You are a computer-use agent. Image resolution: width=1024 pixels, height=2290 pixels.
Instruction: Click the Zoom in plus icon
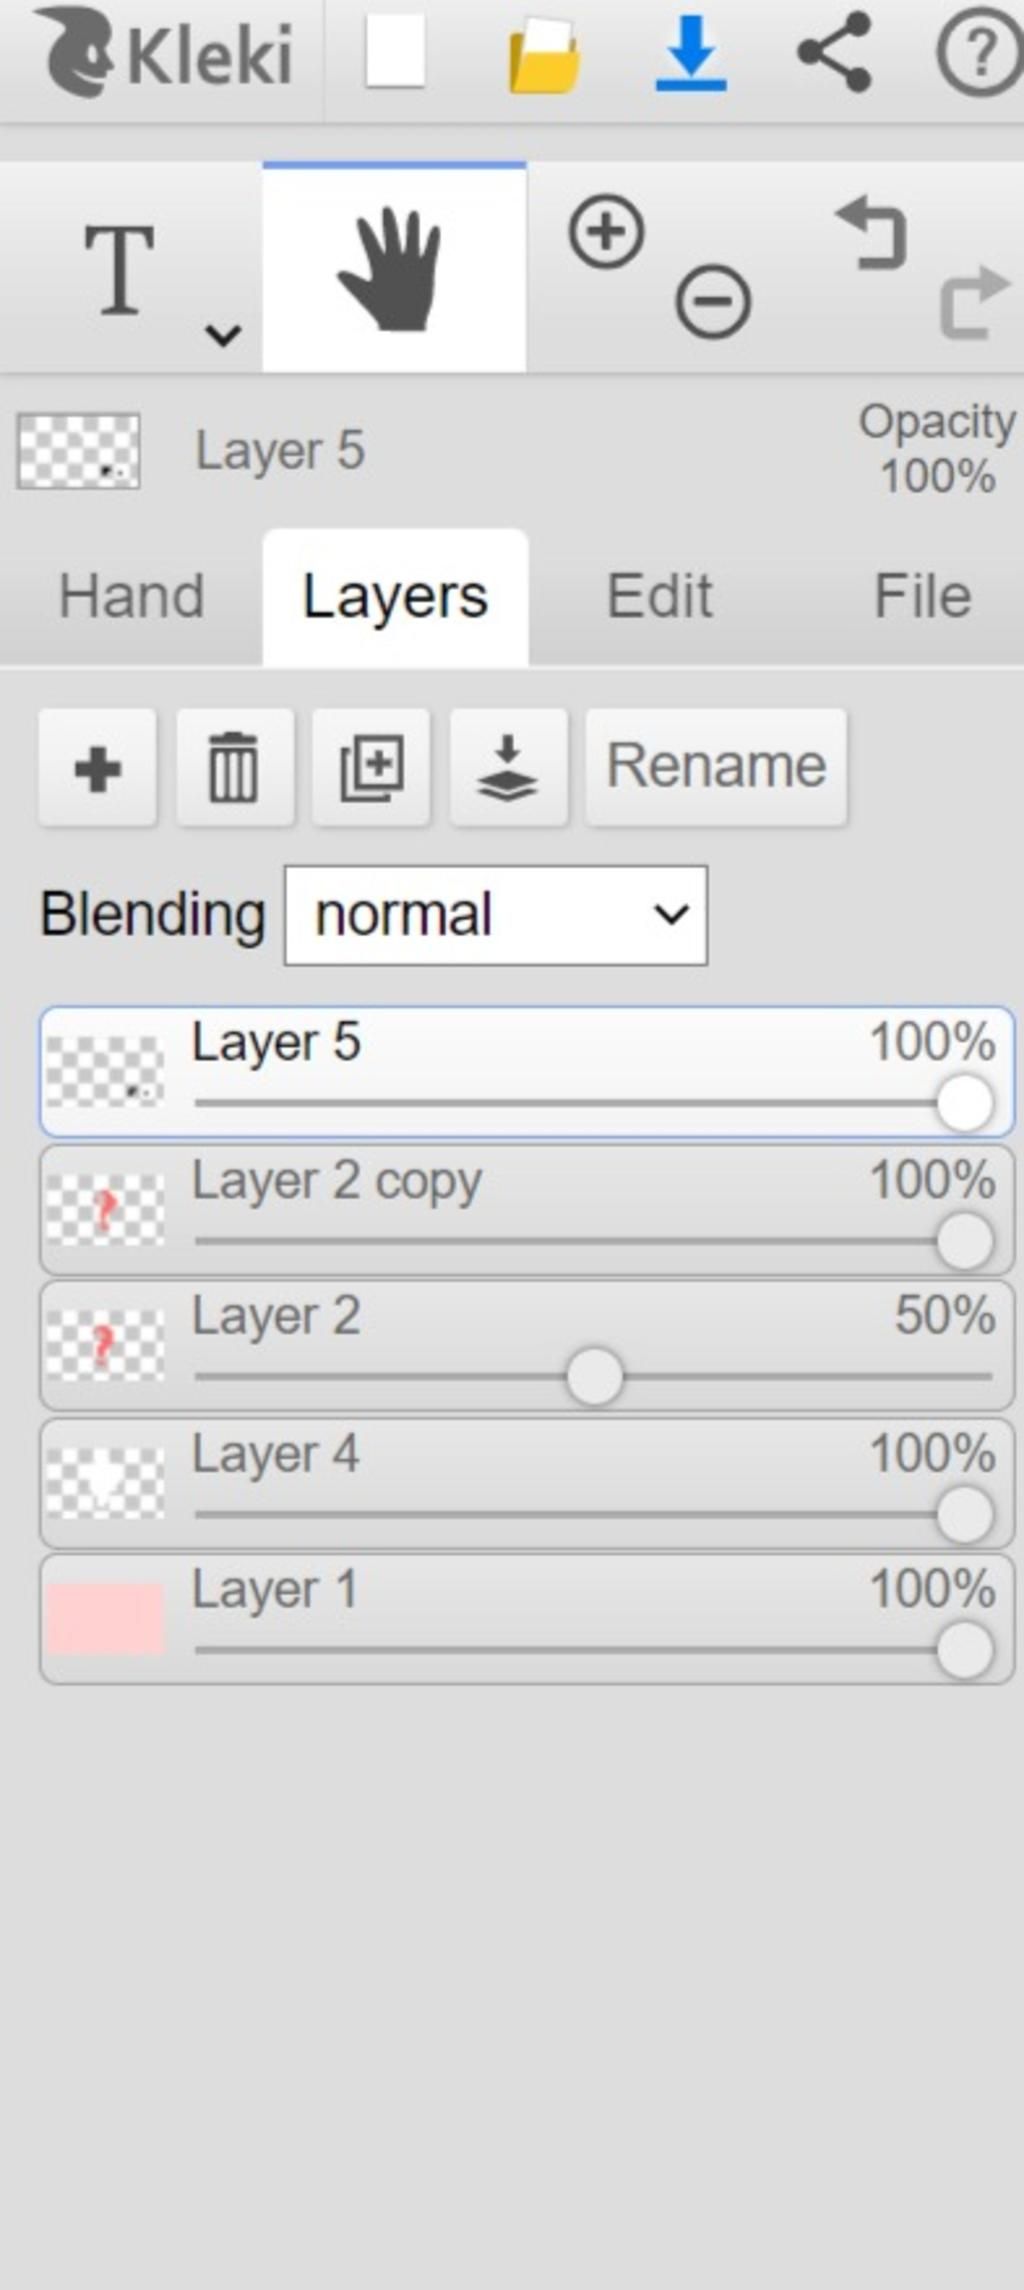[606, 232]
